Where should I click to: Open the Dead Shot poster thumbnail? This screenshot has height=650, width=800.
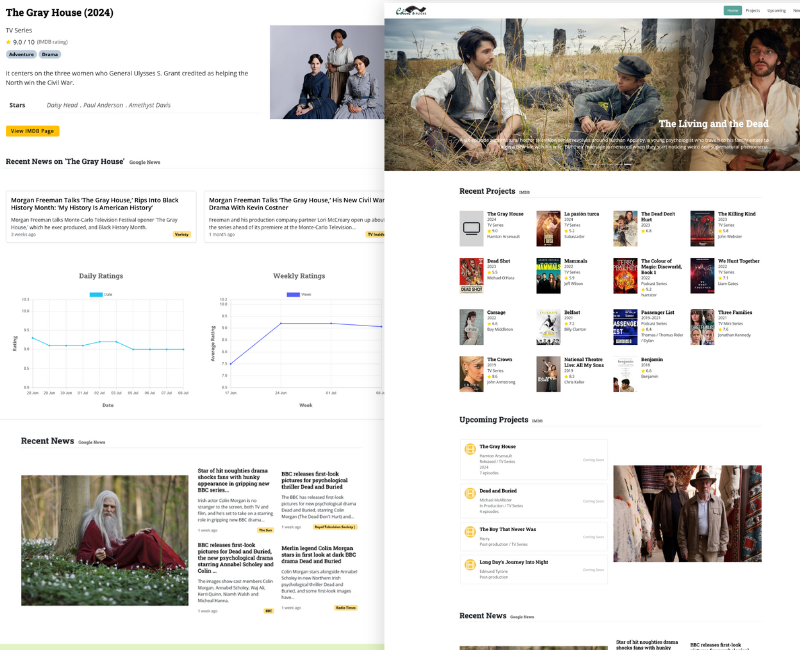coord(471,276)
